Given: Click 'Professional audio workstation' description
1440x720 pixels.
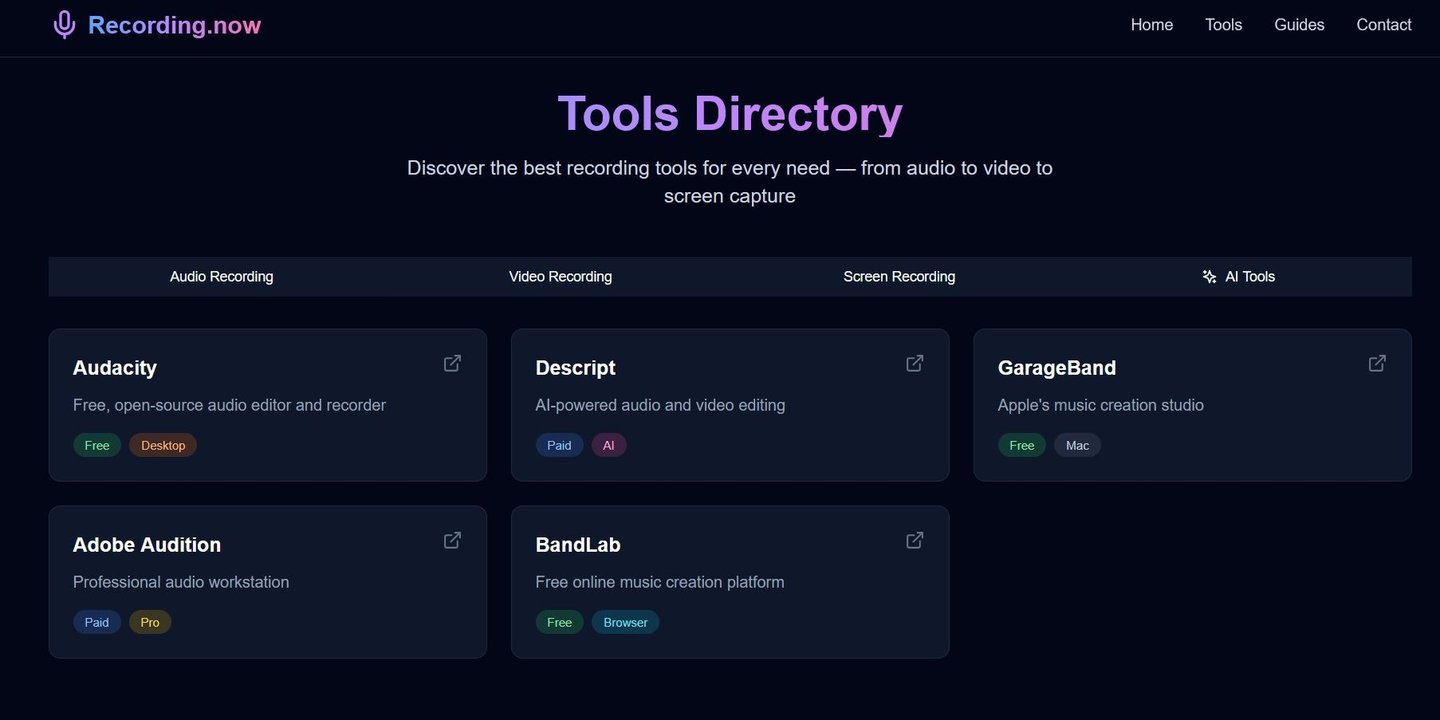Looking at the screenshot, I should coord(181,582).
